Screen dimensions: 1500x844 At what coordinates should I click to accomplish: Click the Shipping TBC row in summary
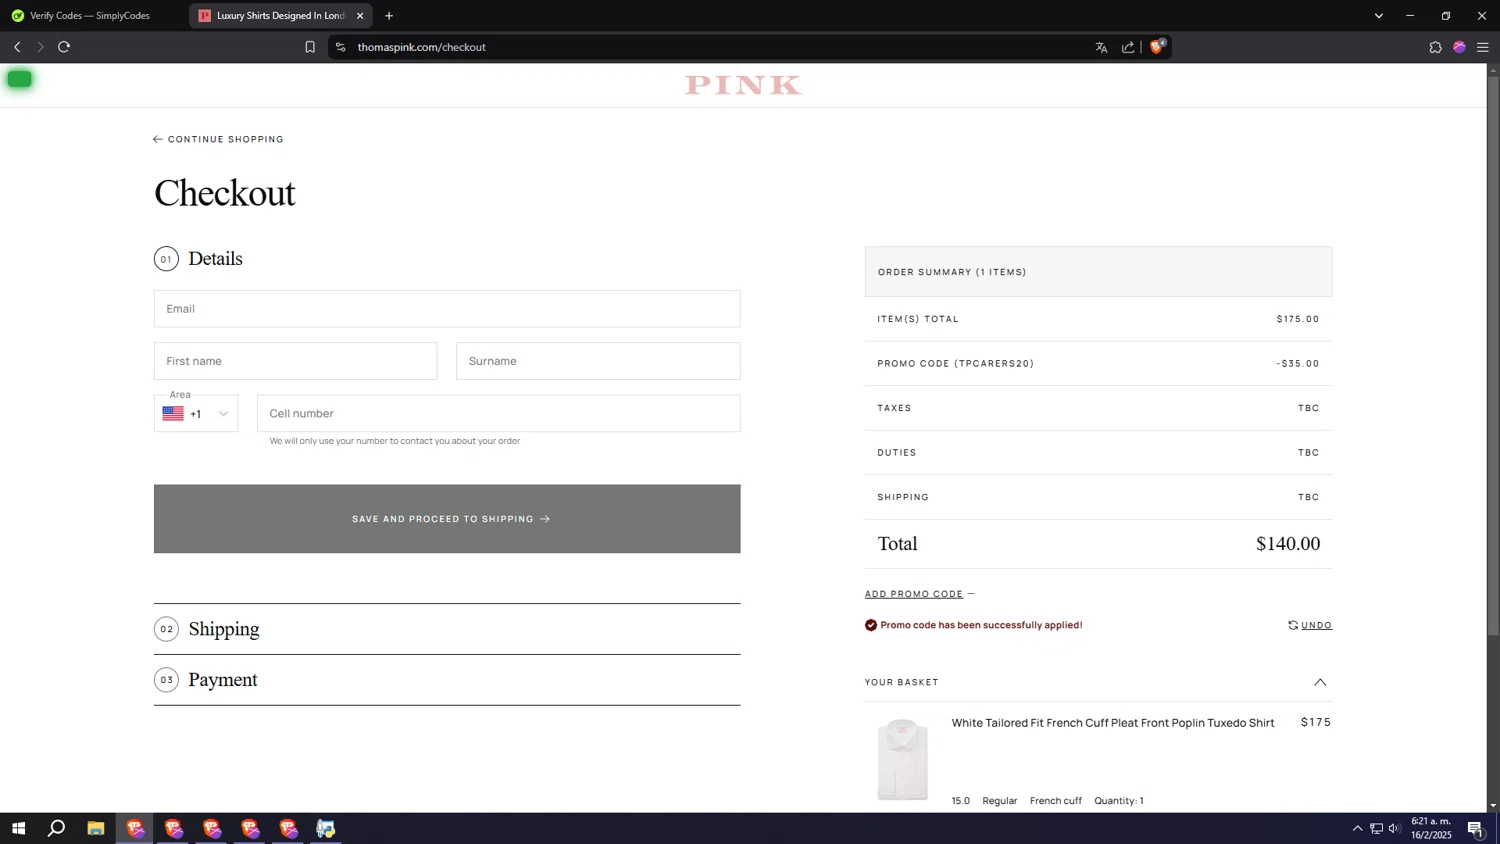click(1098, 497)
